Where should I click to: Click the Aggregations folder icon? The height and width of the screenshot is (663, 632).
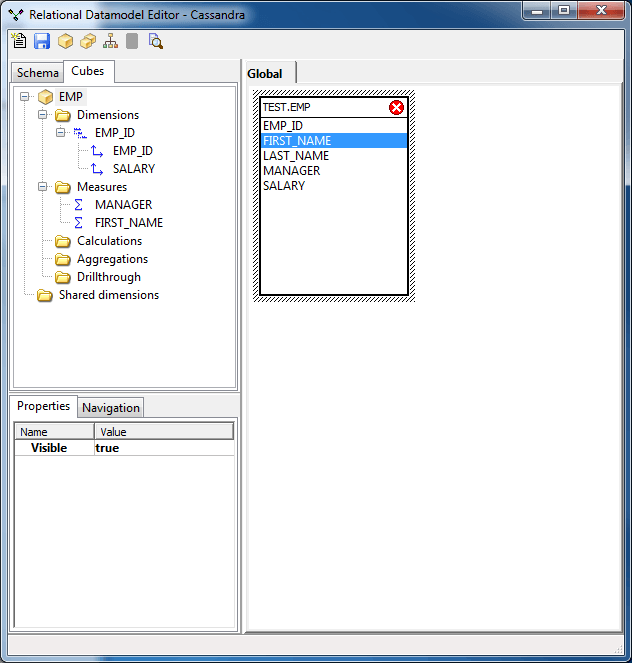pos(63,259)
